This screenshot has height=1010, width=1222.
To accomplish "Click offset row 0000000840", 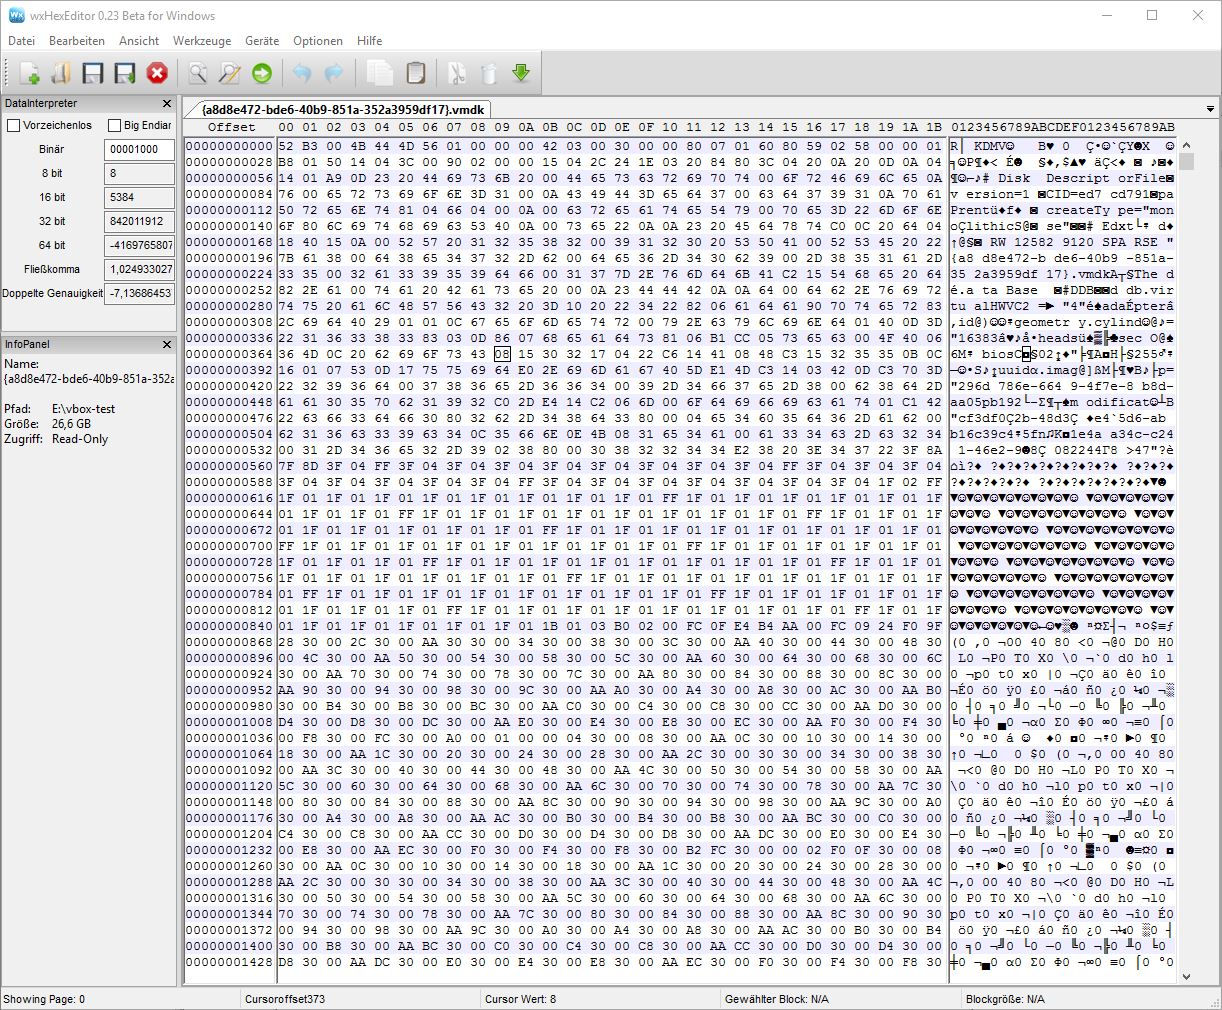I will 229,626.
